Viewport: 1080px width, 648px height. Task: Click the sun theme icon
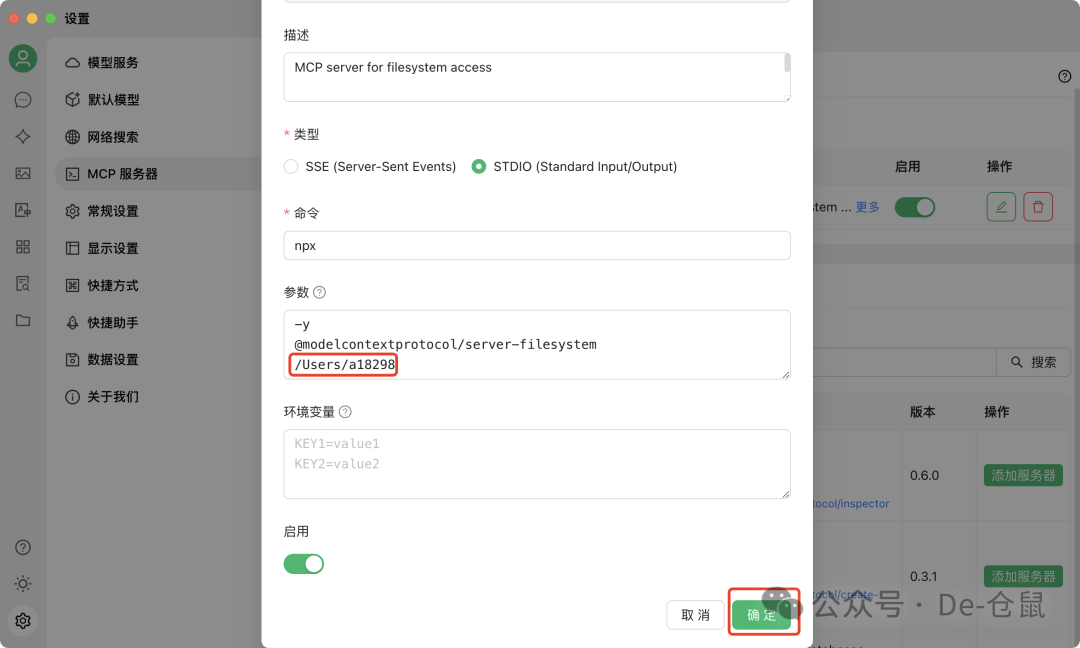click(x=23, y=584)
